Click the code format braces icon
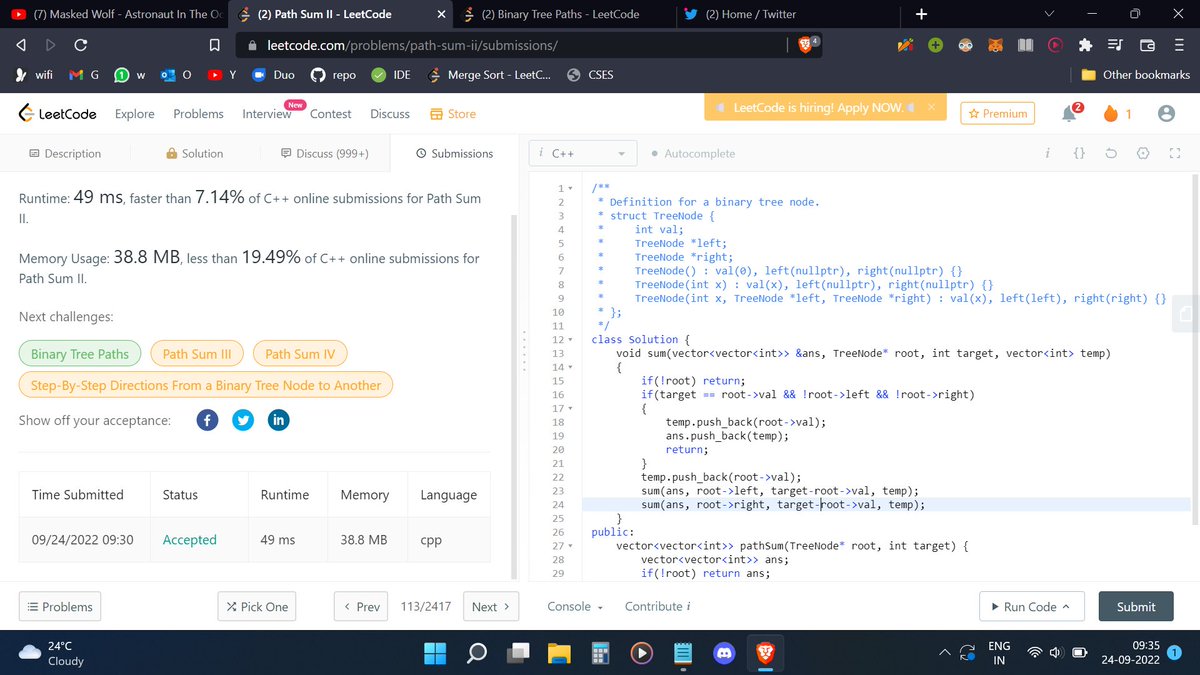The width and height of the screenshot is (1200, 675). (x=1079, y=153)
